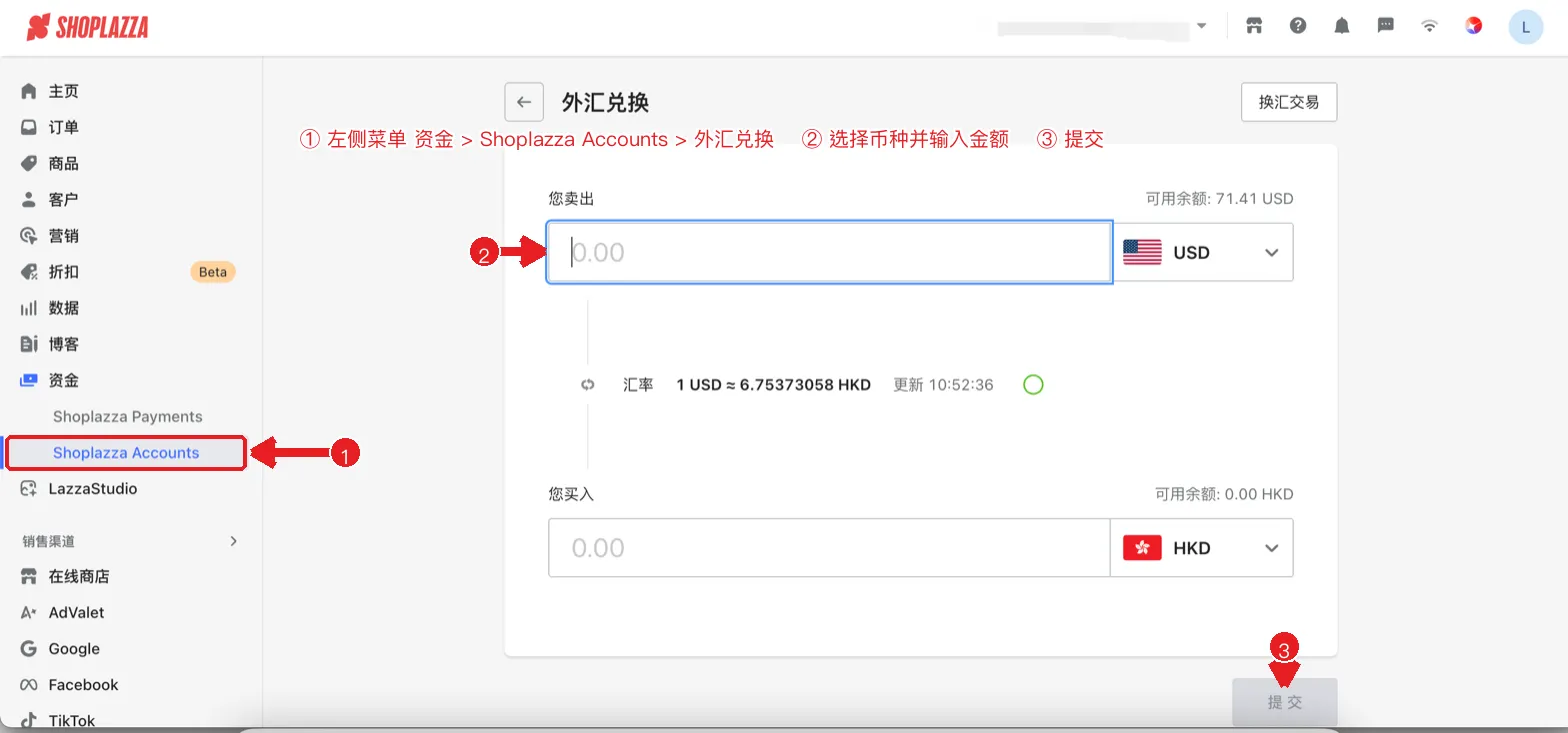This screenshot has height=733, width=1568.
Task: Click the 更新 10:52:36 timestamp
Action: coord(943,385)
